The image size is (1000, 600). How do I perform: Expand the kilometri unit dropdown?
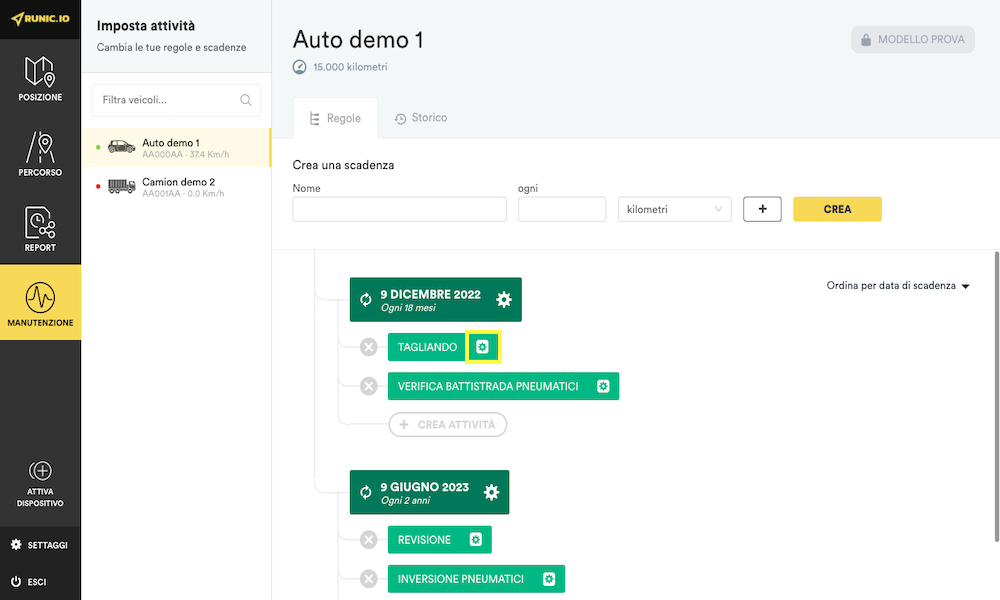click(x=675, y=209)
